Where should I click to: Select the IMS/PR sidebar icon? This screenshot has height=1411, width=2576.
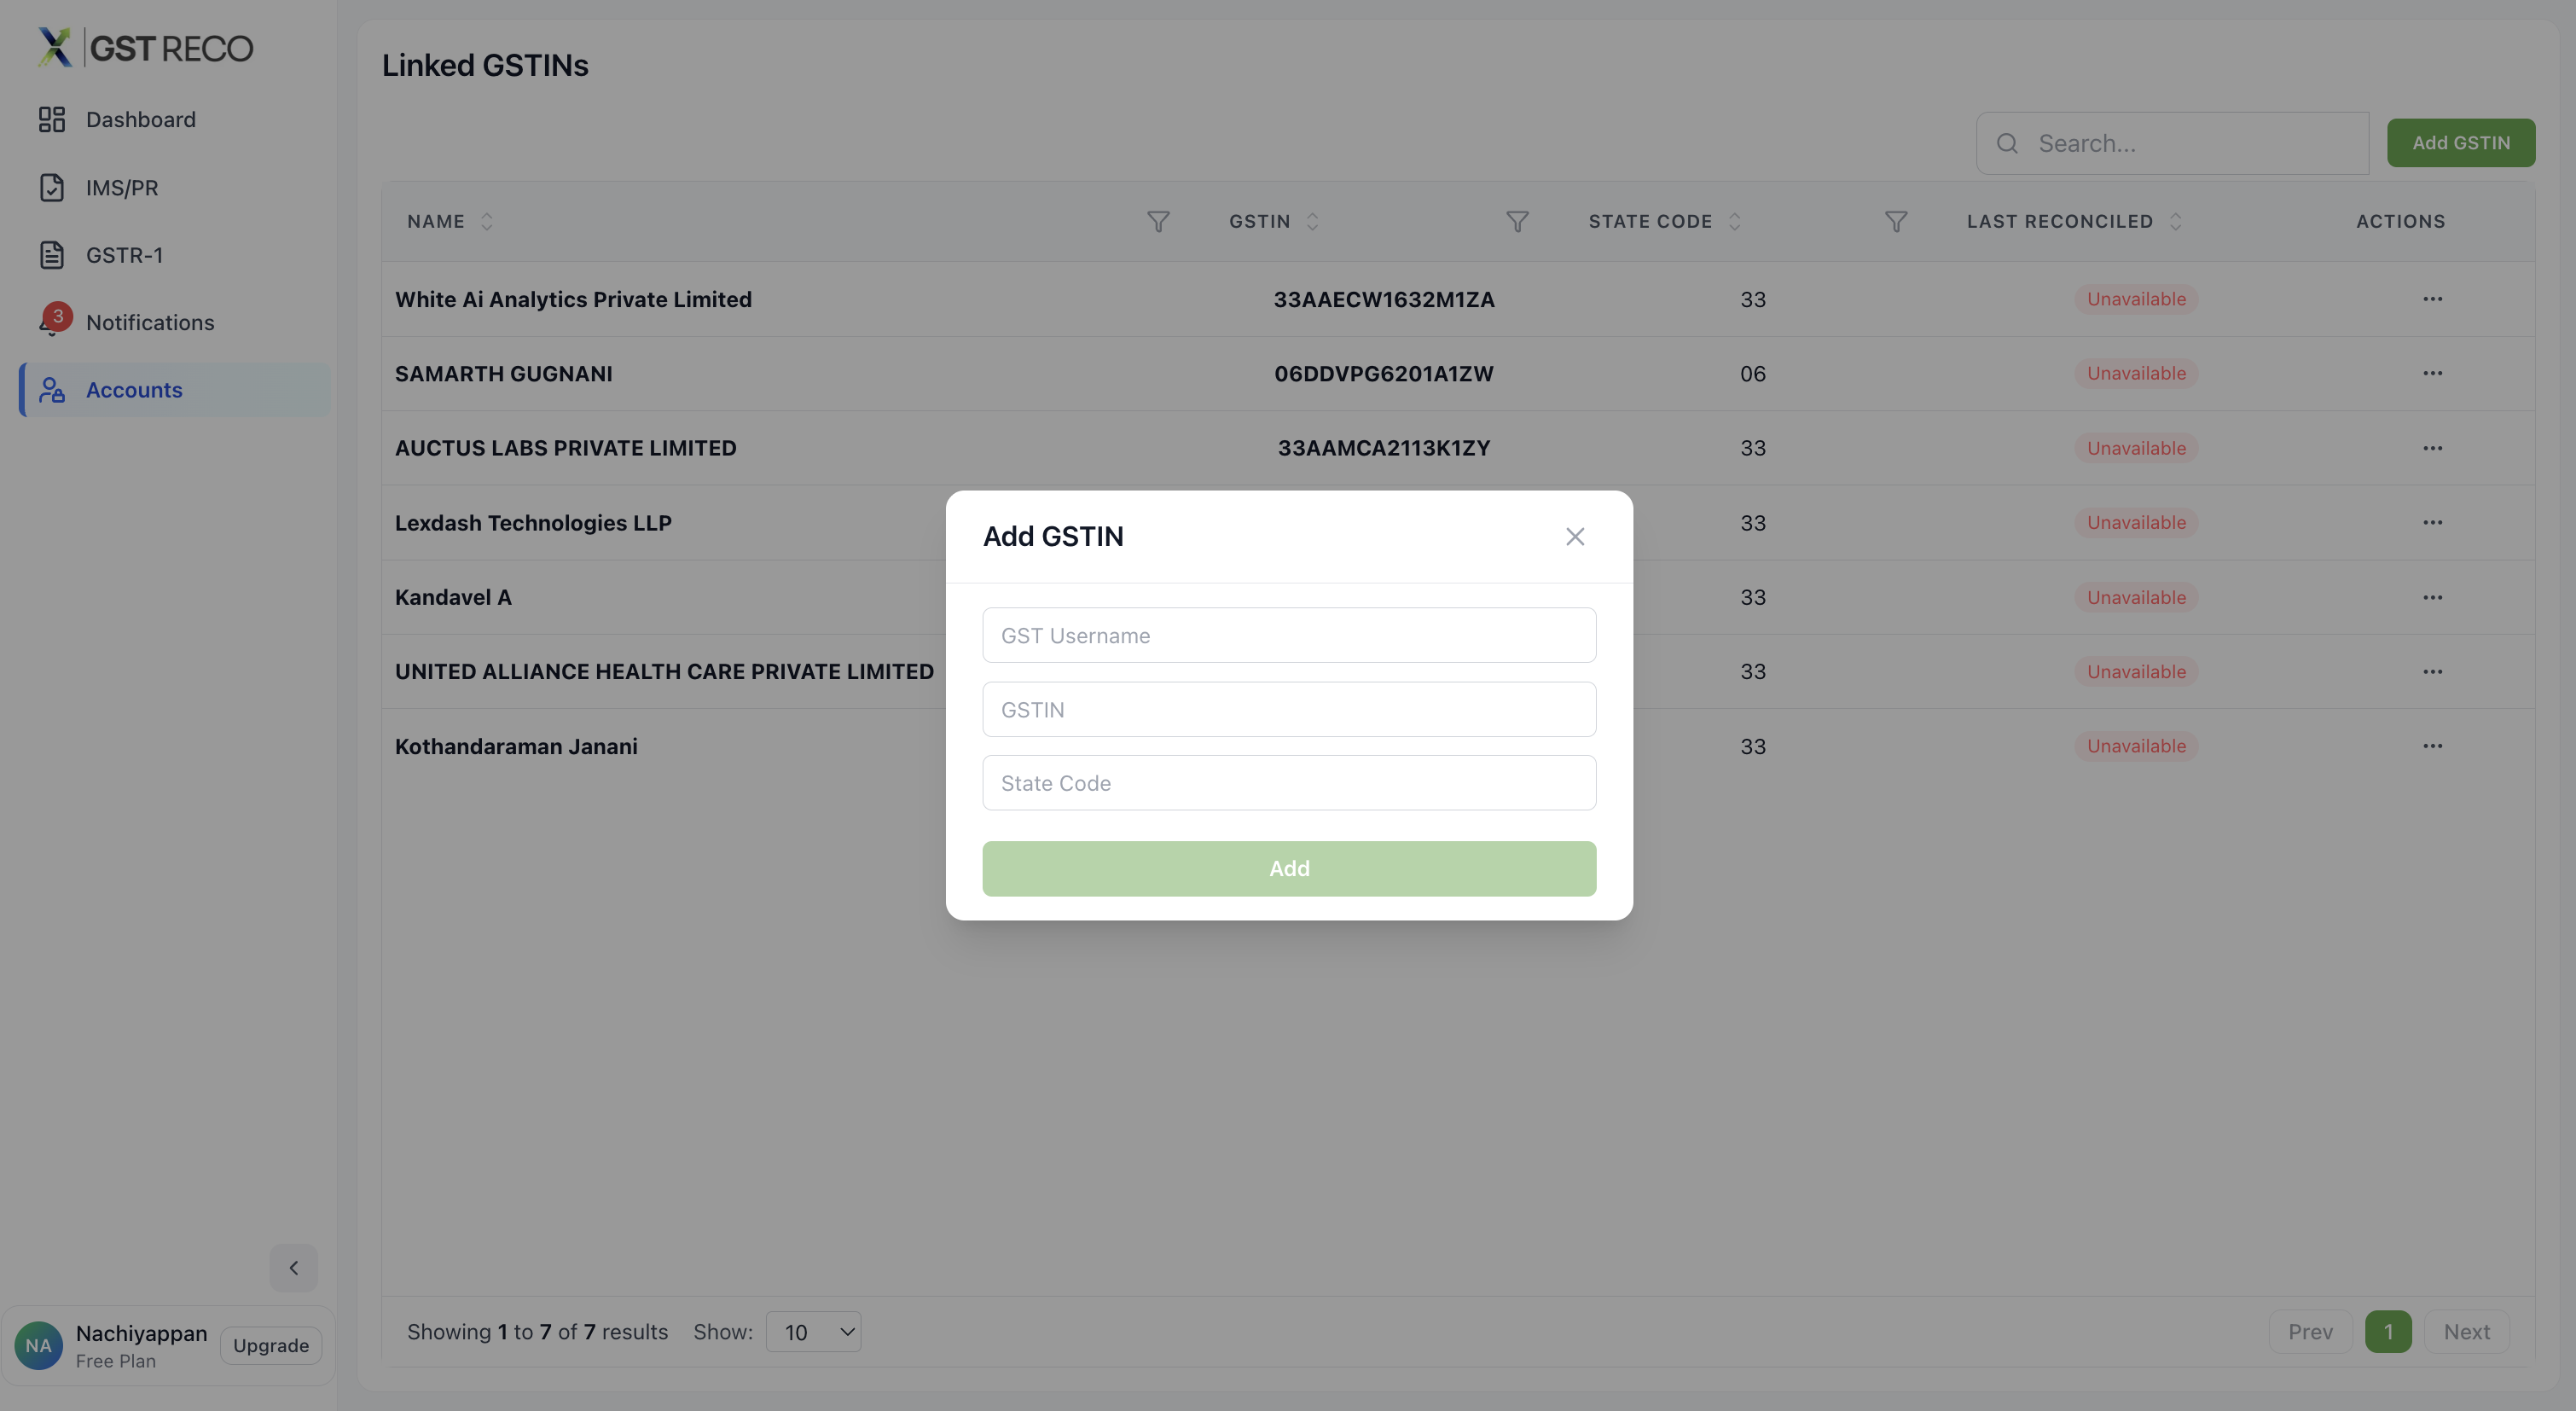(x=52, y=187)
